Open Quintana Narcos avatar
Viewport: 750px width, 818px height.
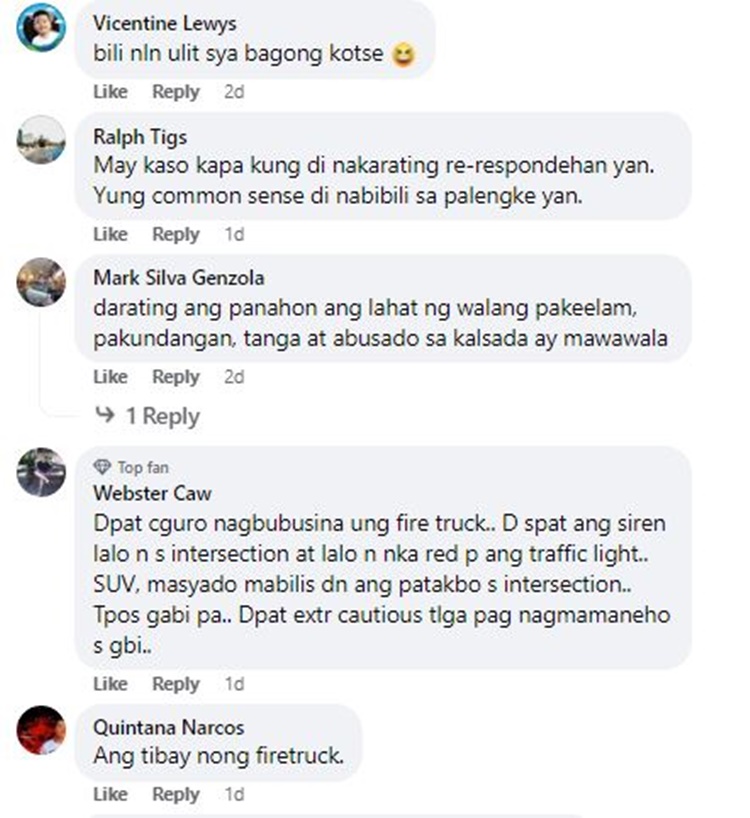(x=41, y=730)
